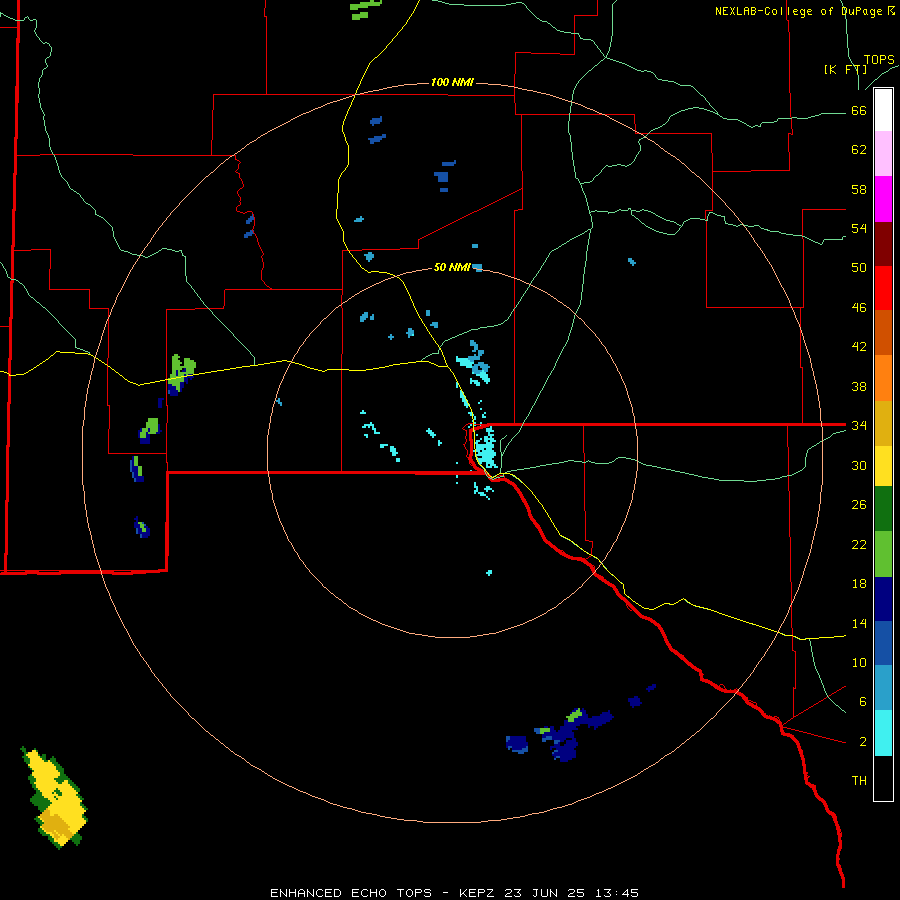Click the "22" legend value
The width and height of the screenshot is (900, 900).
859,544
